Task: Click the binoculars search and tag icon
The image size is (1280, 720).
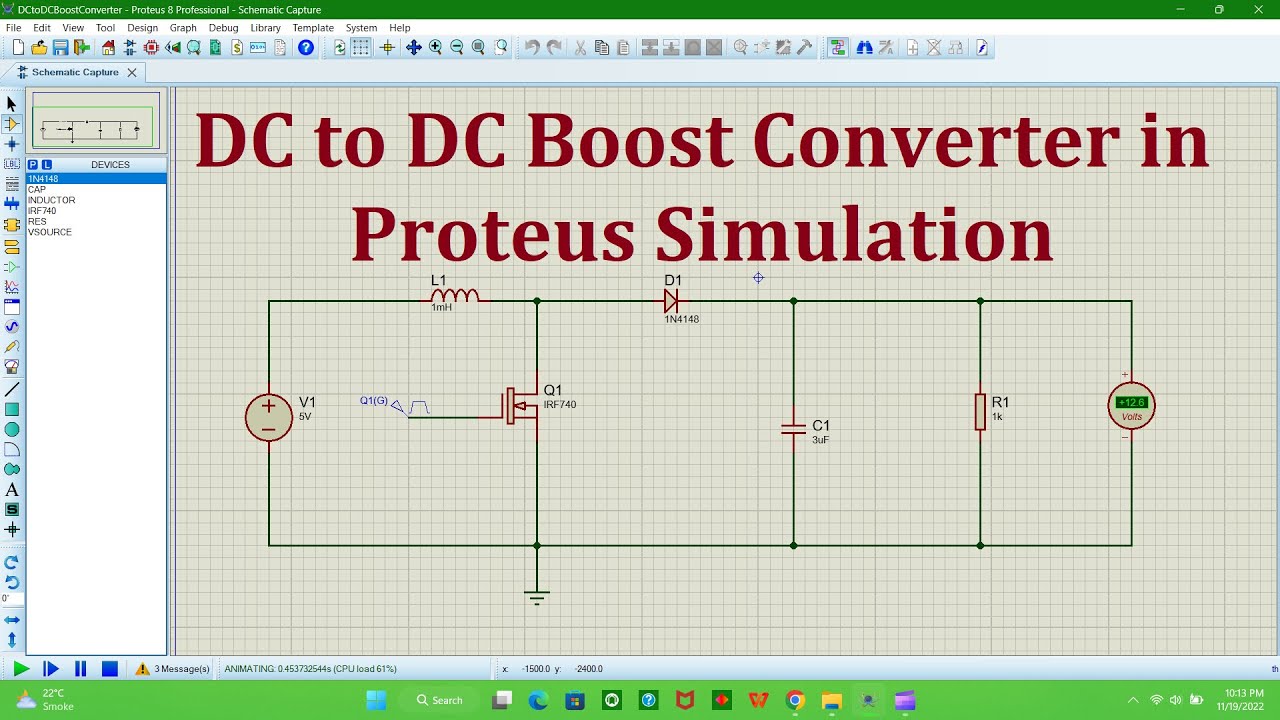Action: pos(865,47)
